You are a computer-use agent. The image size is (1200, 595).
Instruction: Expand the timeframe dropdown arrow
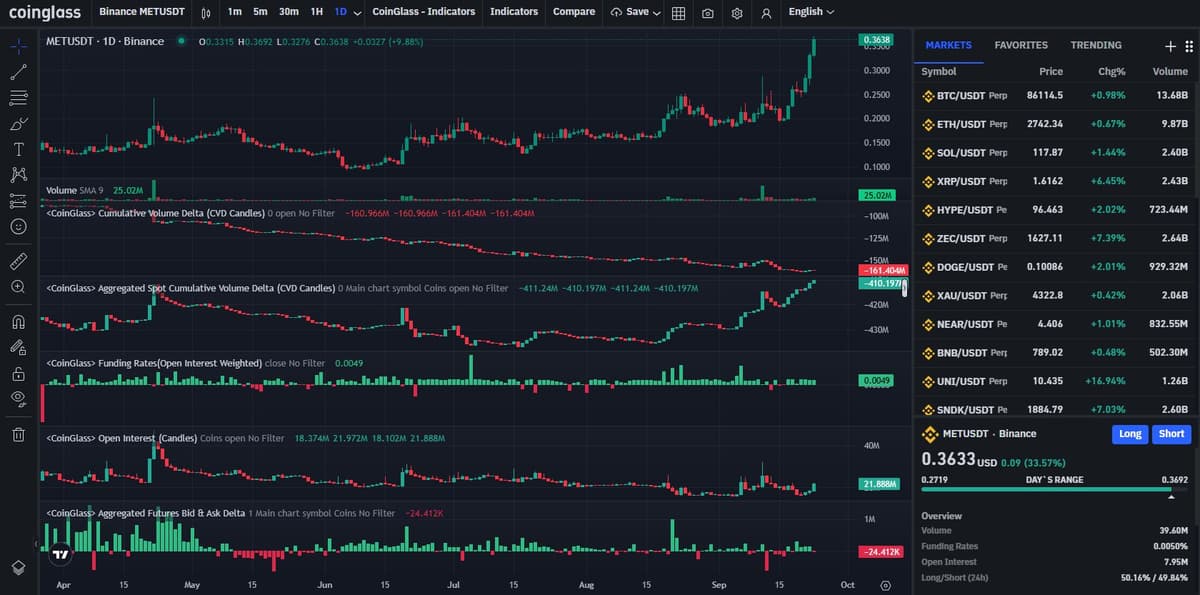(x=358, y=13)
